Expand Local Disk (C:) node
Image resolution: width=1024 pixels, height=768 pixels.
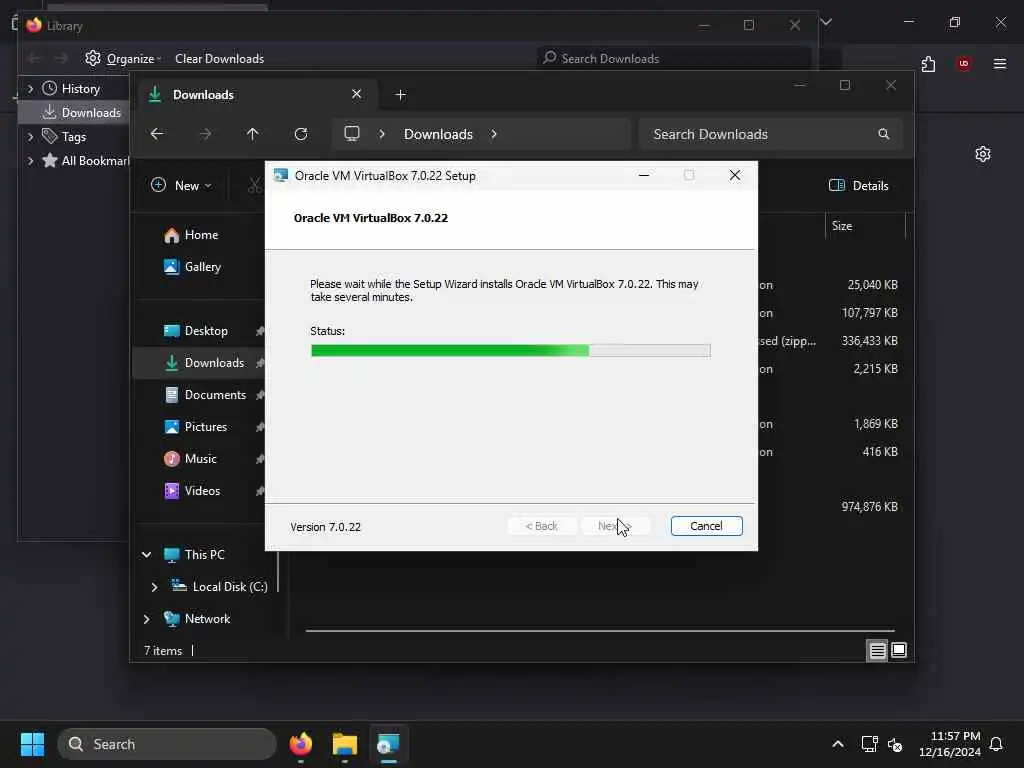[154, 586]
